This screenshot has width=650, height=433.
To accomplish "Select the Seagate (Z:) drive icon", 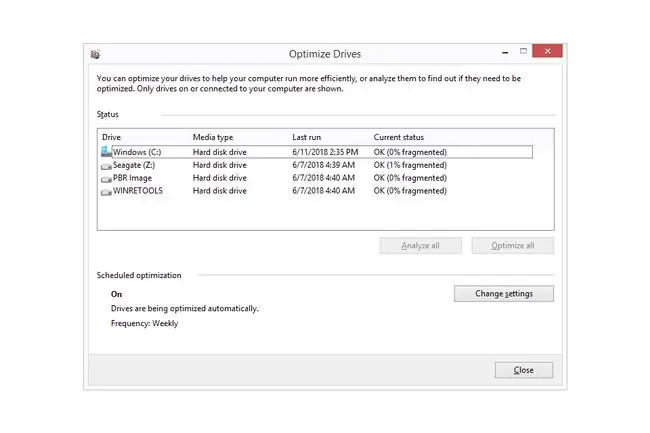I will [x=106, y=166].
